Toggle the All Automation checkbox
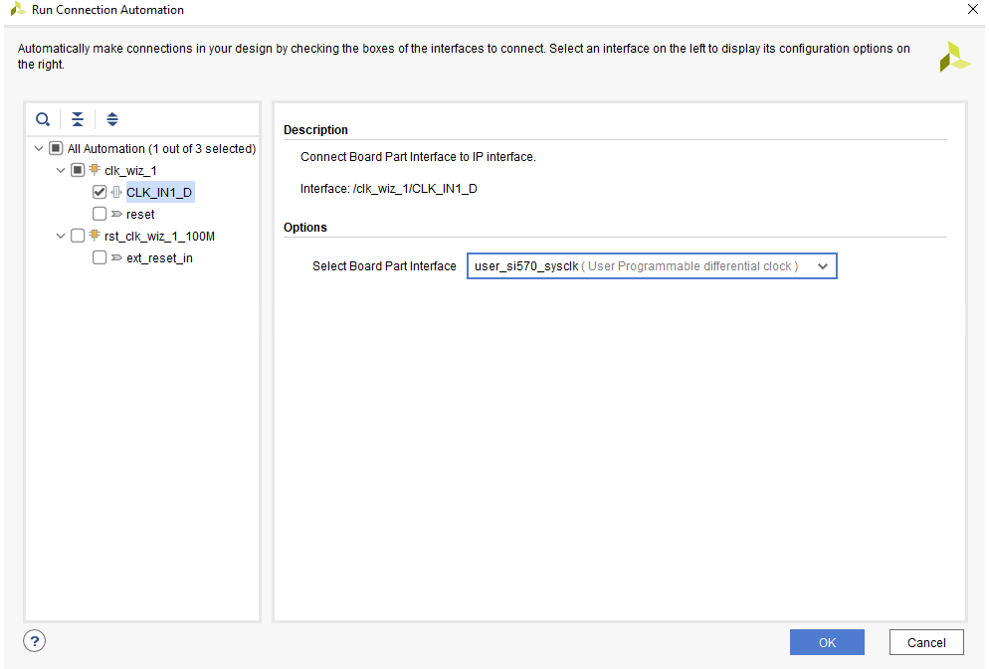The width and height of the screenshot is (989, 669). coord(56,148)
